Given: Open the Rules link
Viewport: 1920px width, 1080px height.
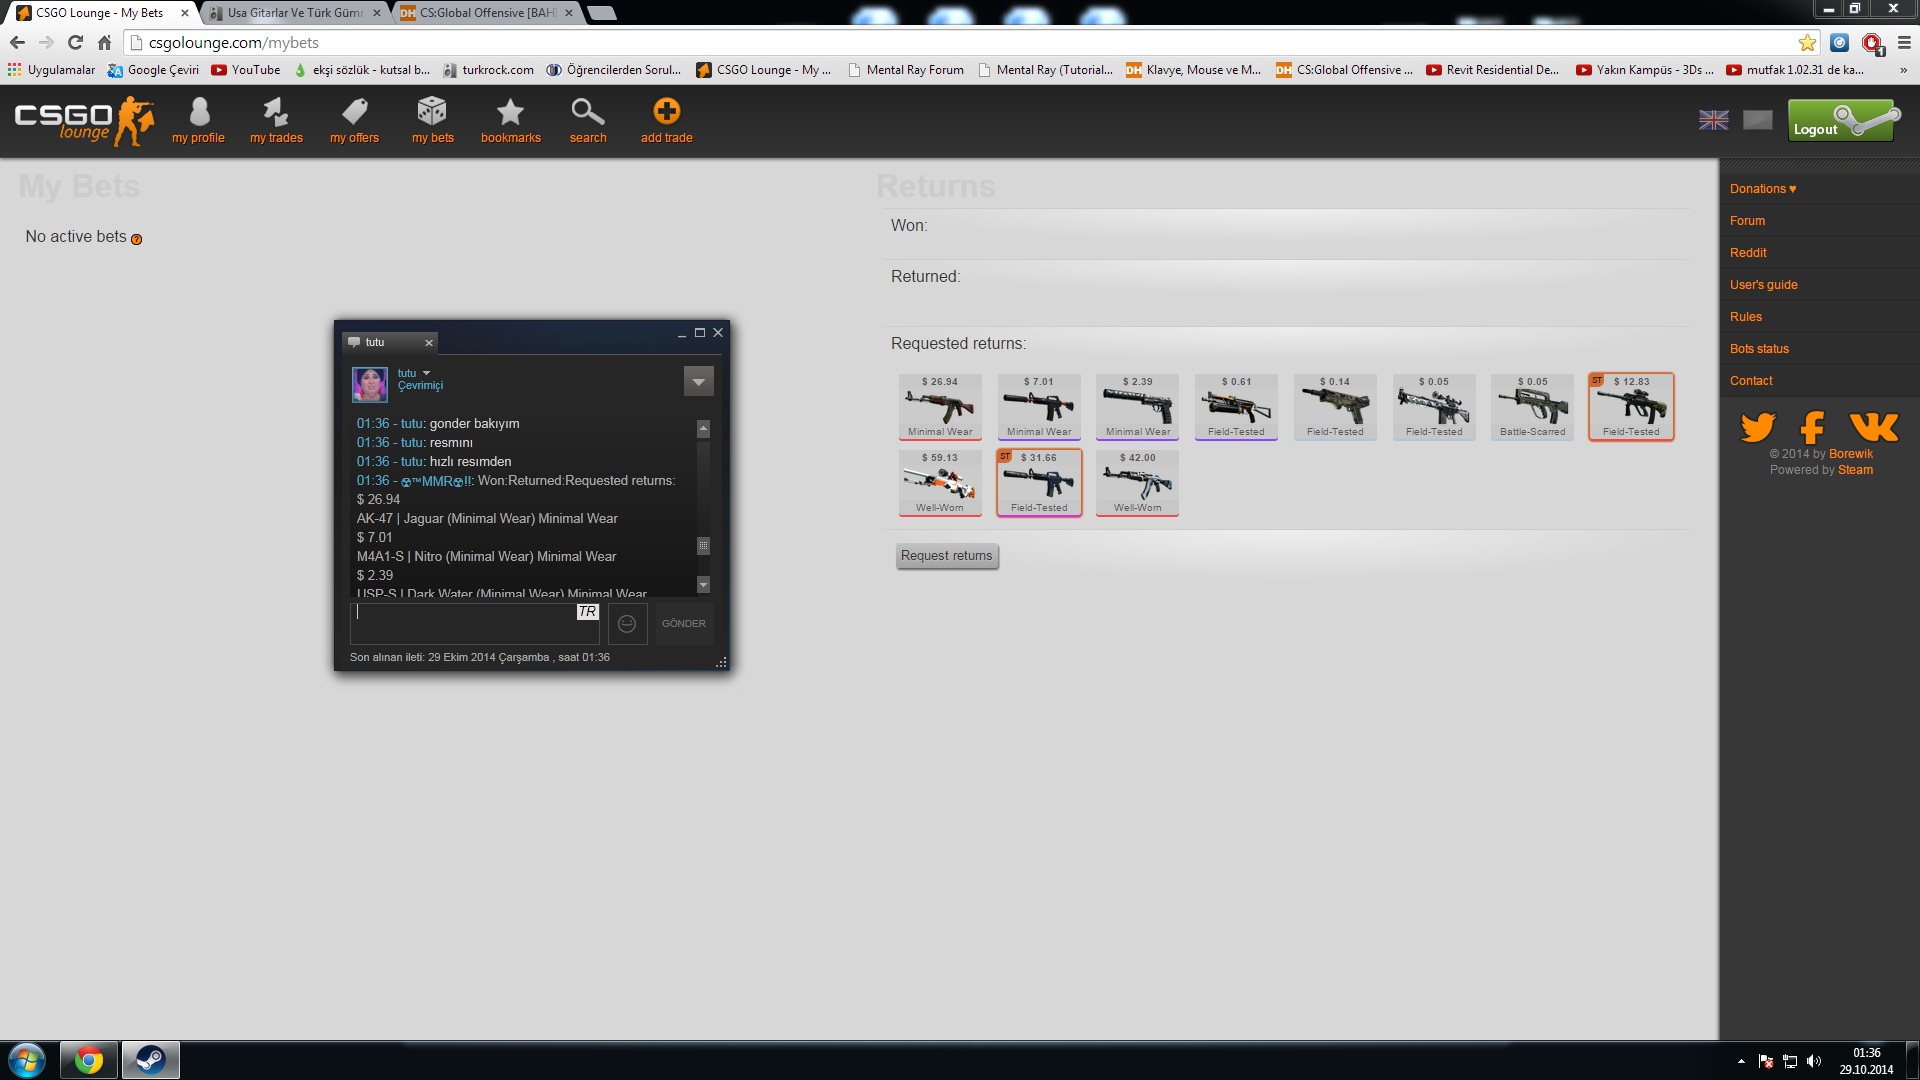Looking at the screenshot, I should 1746,317.
